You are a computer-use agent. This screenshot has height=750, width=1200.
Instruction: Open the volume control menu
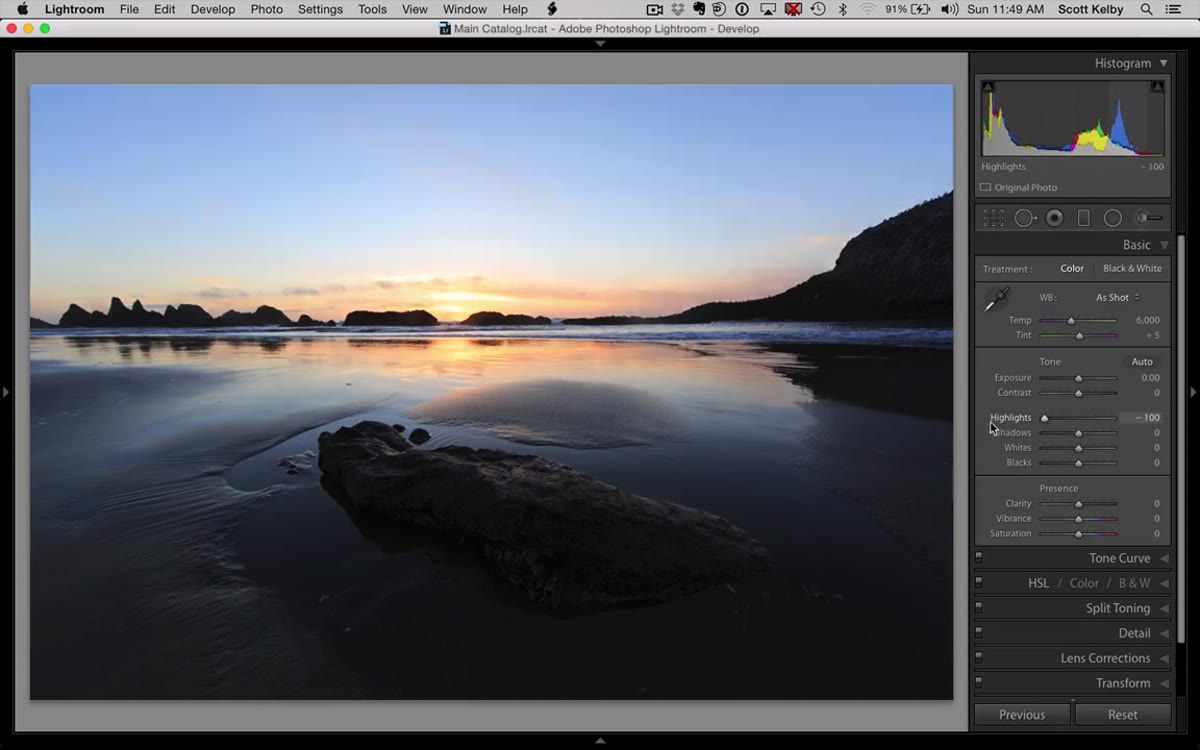coord(948,9)
